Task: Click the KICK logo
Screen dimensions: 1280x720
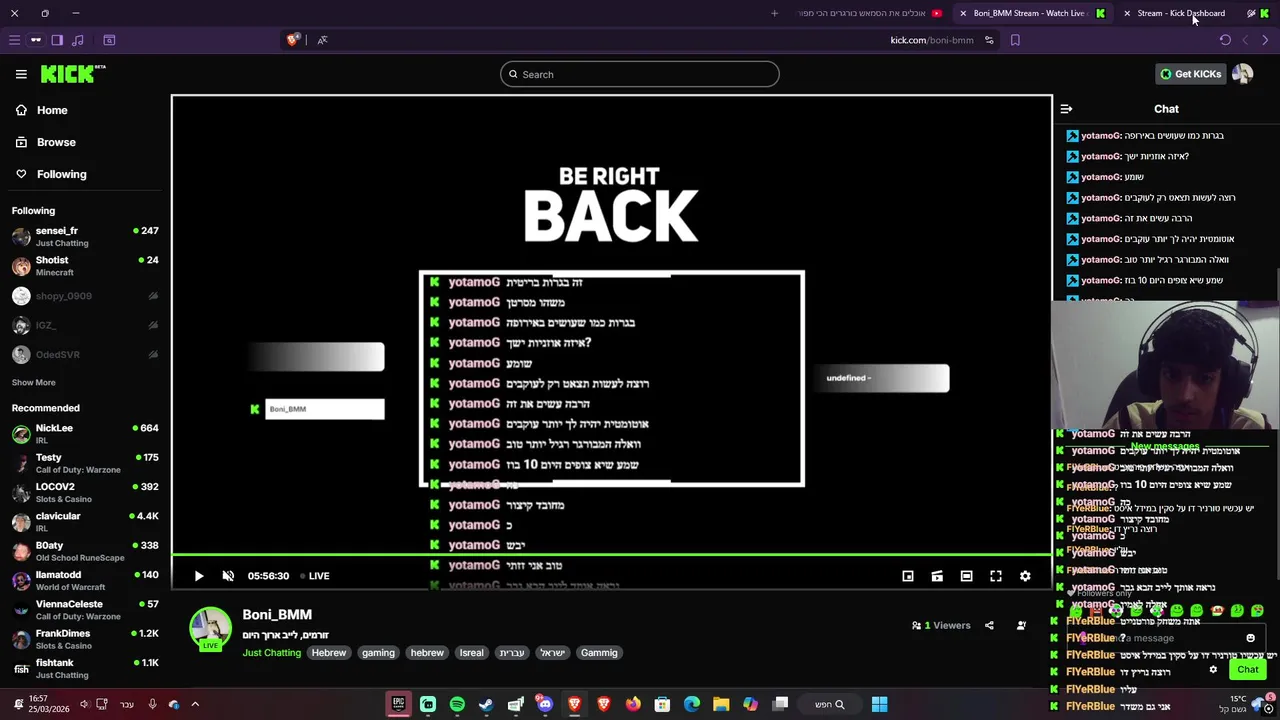Action: pyautogui.click(x=73, y=74)
